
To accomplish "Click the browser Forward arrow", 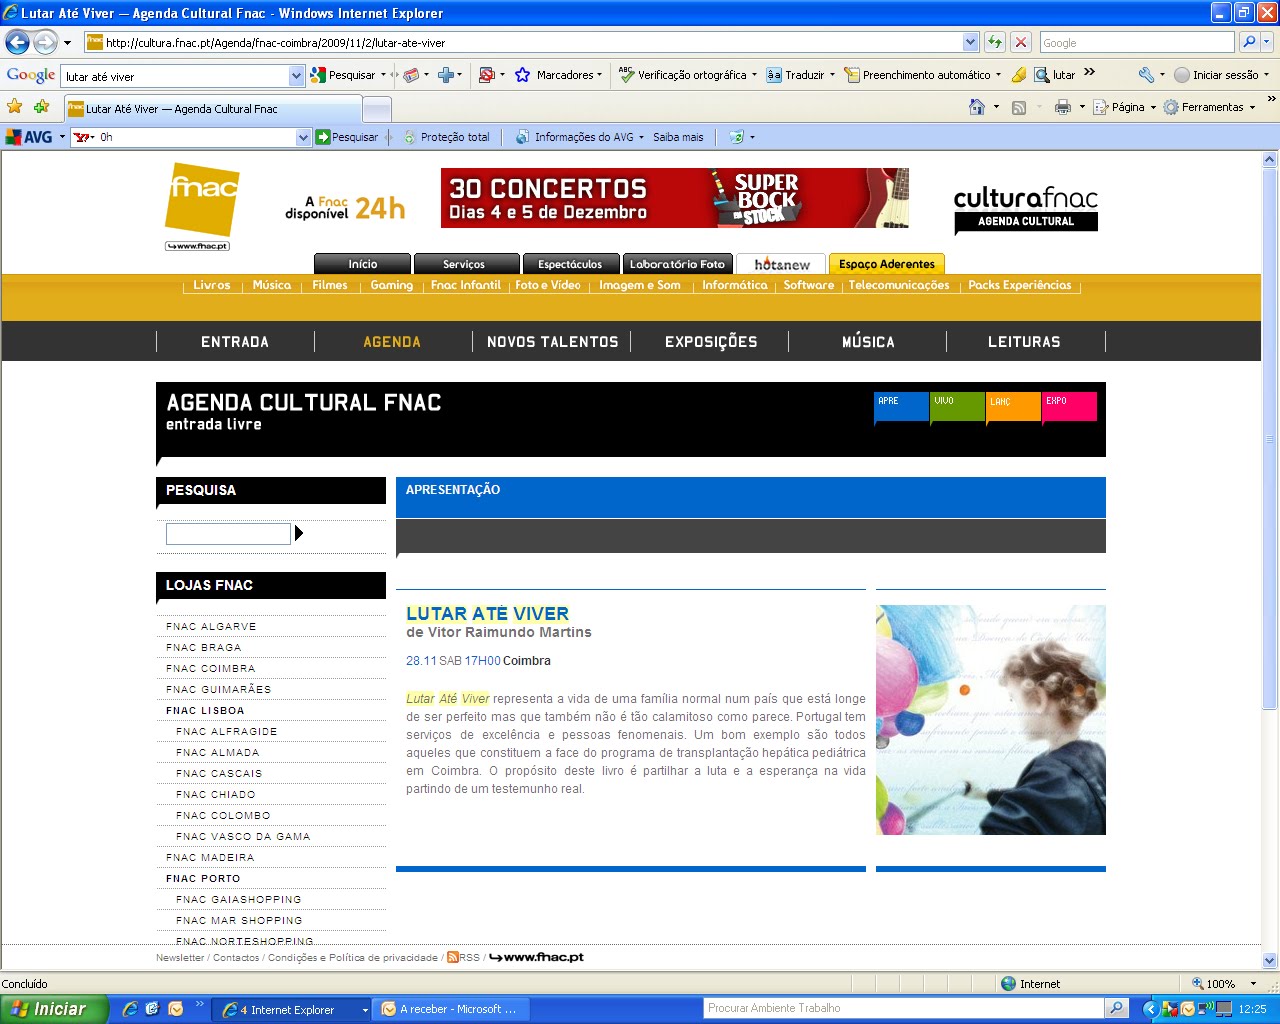I will (x=45, y=42).
